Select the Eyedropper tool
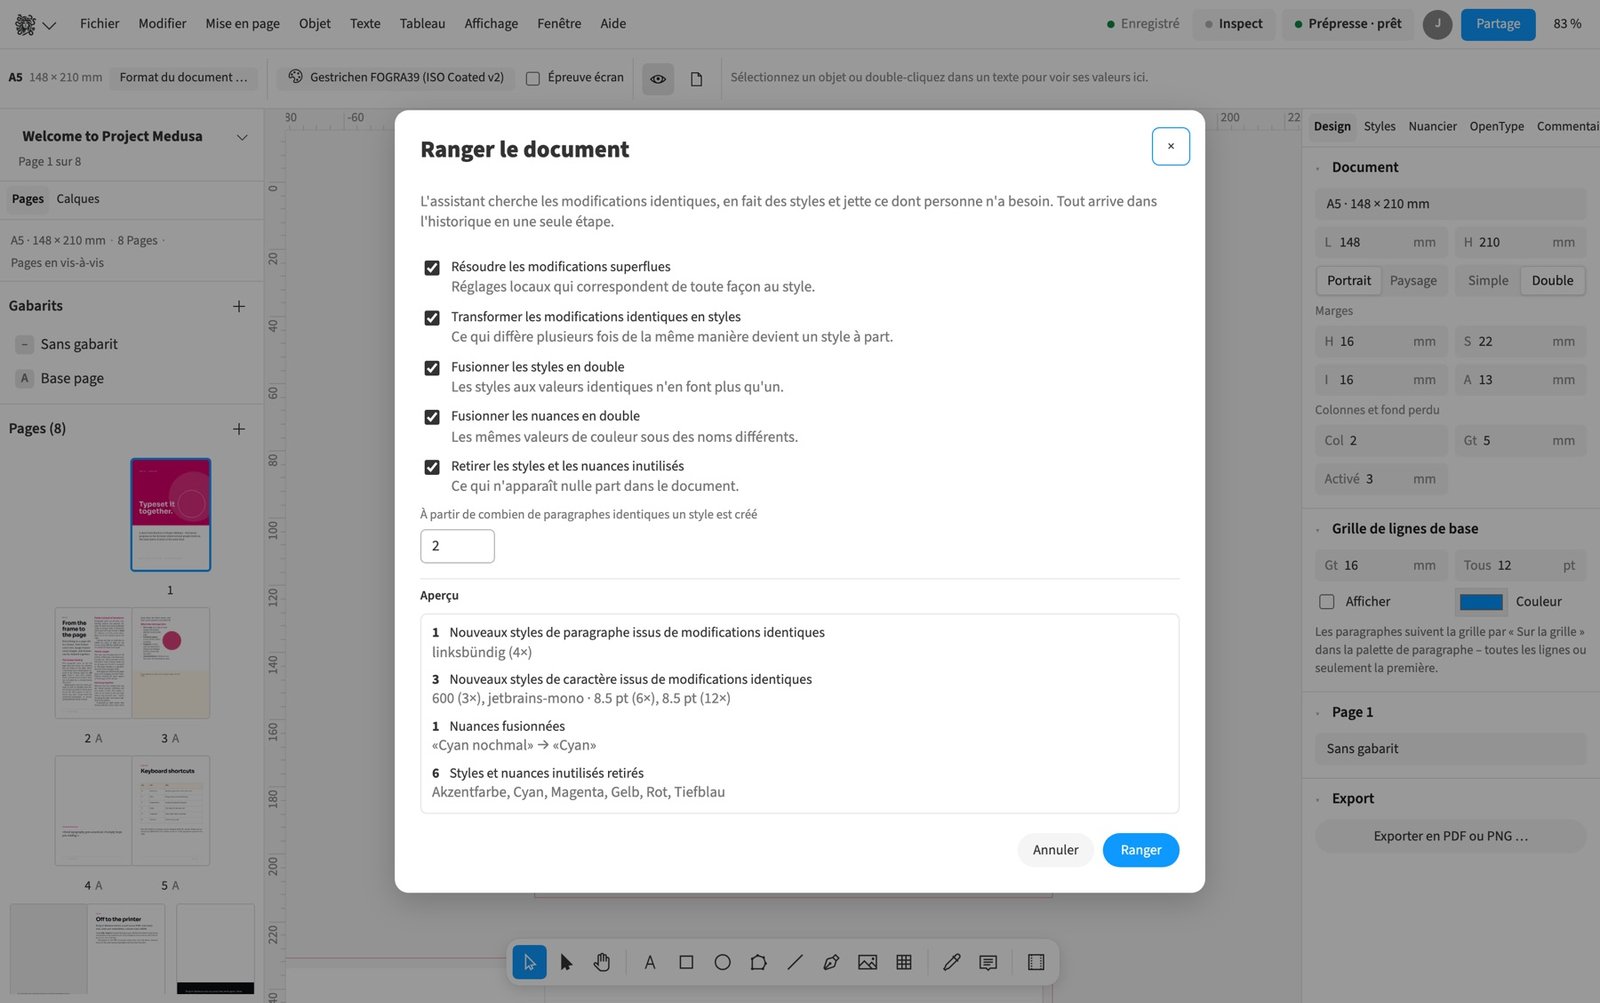This screenshot has width=1600, height=1003. [x=952, y=962]
